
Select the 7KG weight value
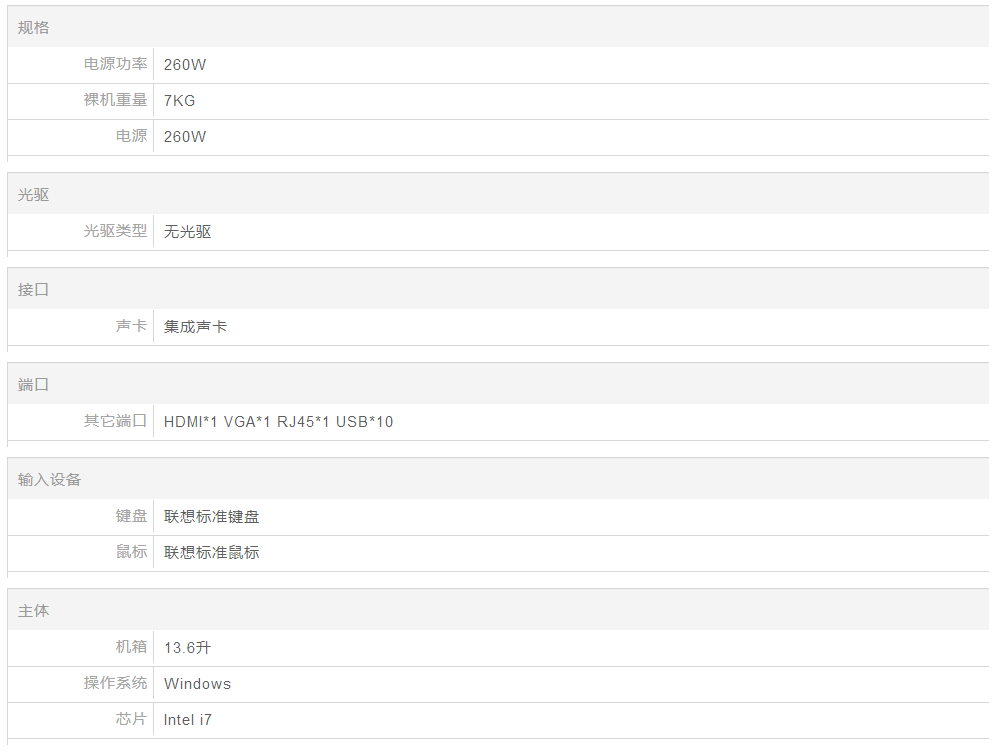(x=180, y=101)
